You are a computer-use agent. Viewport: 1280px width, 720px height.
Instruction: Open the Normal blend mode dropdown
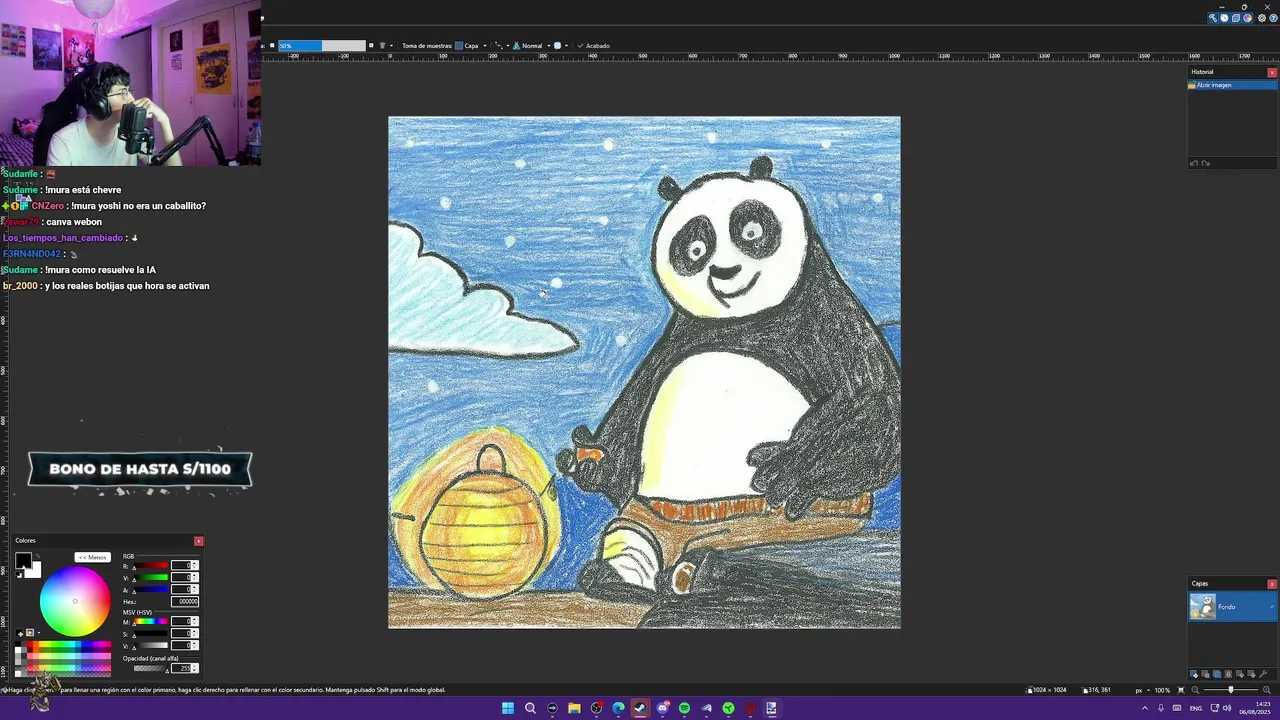(x=531, y=45)
